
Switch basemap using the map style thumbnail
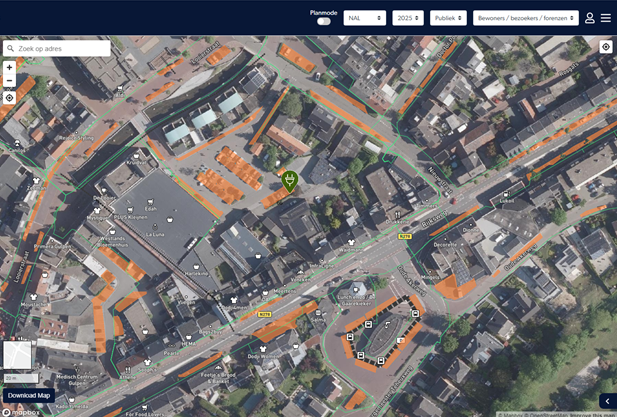coord(17,355)
